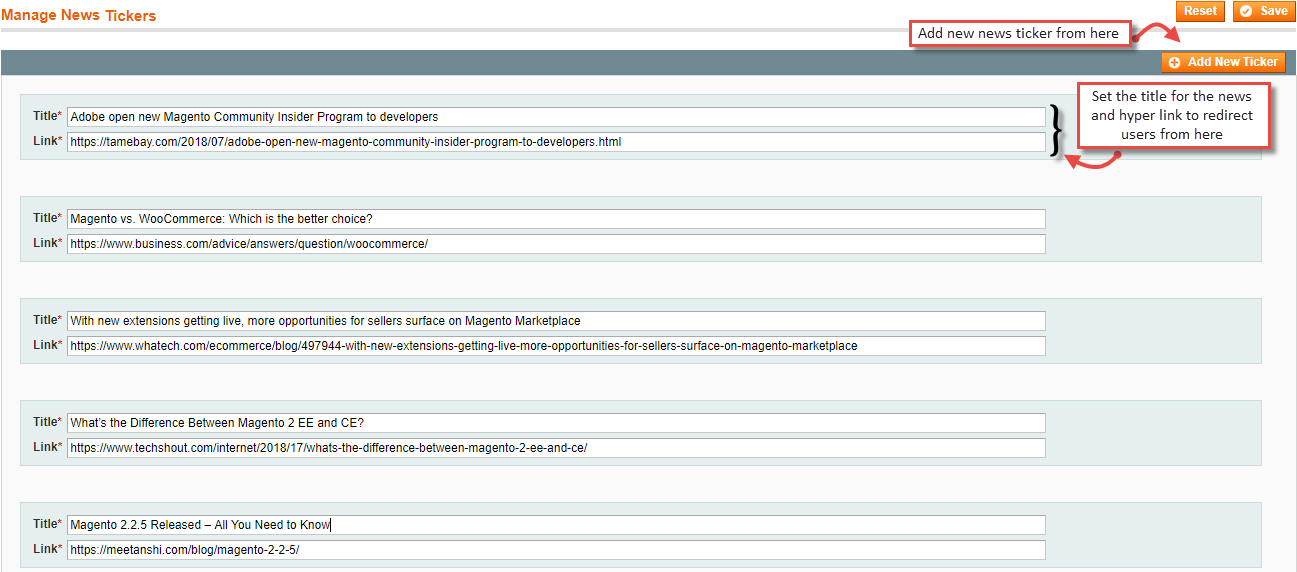The image size is (1297, 572).
Task: Add a new ticker
Action: pyautogui.click(x=1223, y=62)
